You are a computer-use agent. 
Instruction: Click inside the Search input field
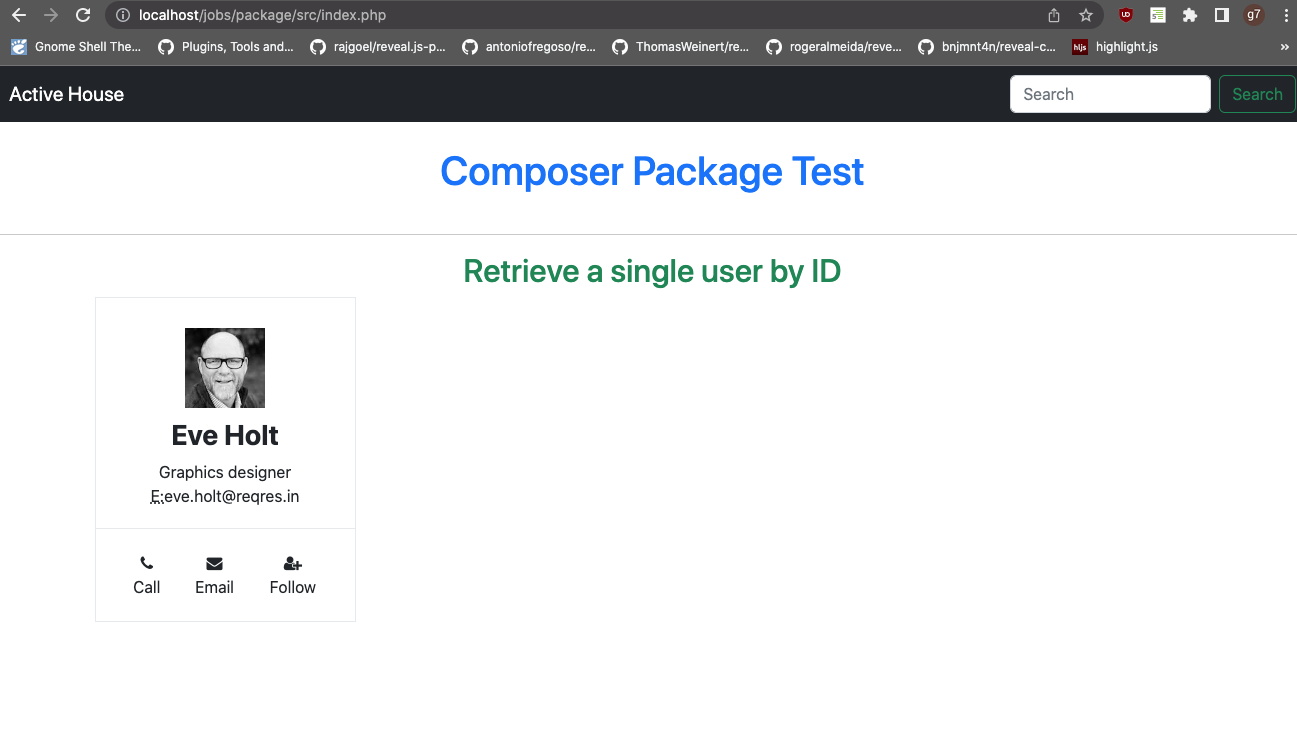[1110, 93]
